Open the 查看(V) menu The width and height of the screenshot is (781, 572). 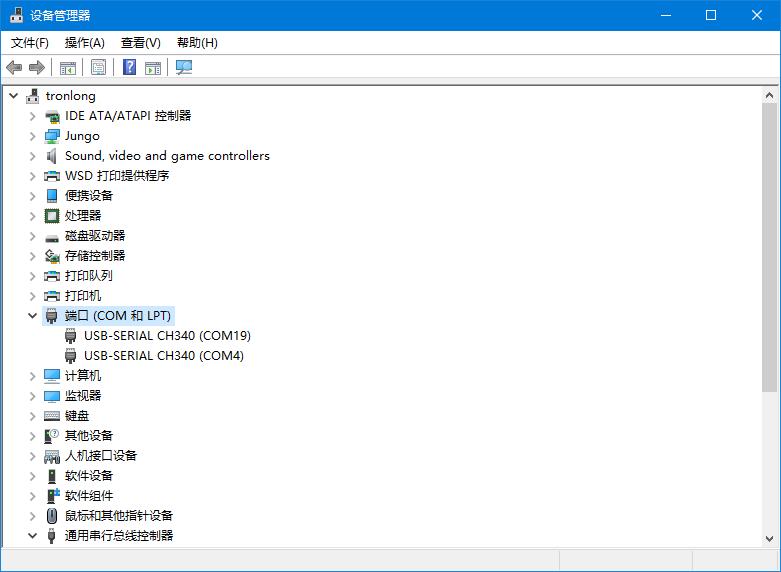click(x=140, y=43)
